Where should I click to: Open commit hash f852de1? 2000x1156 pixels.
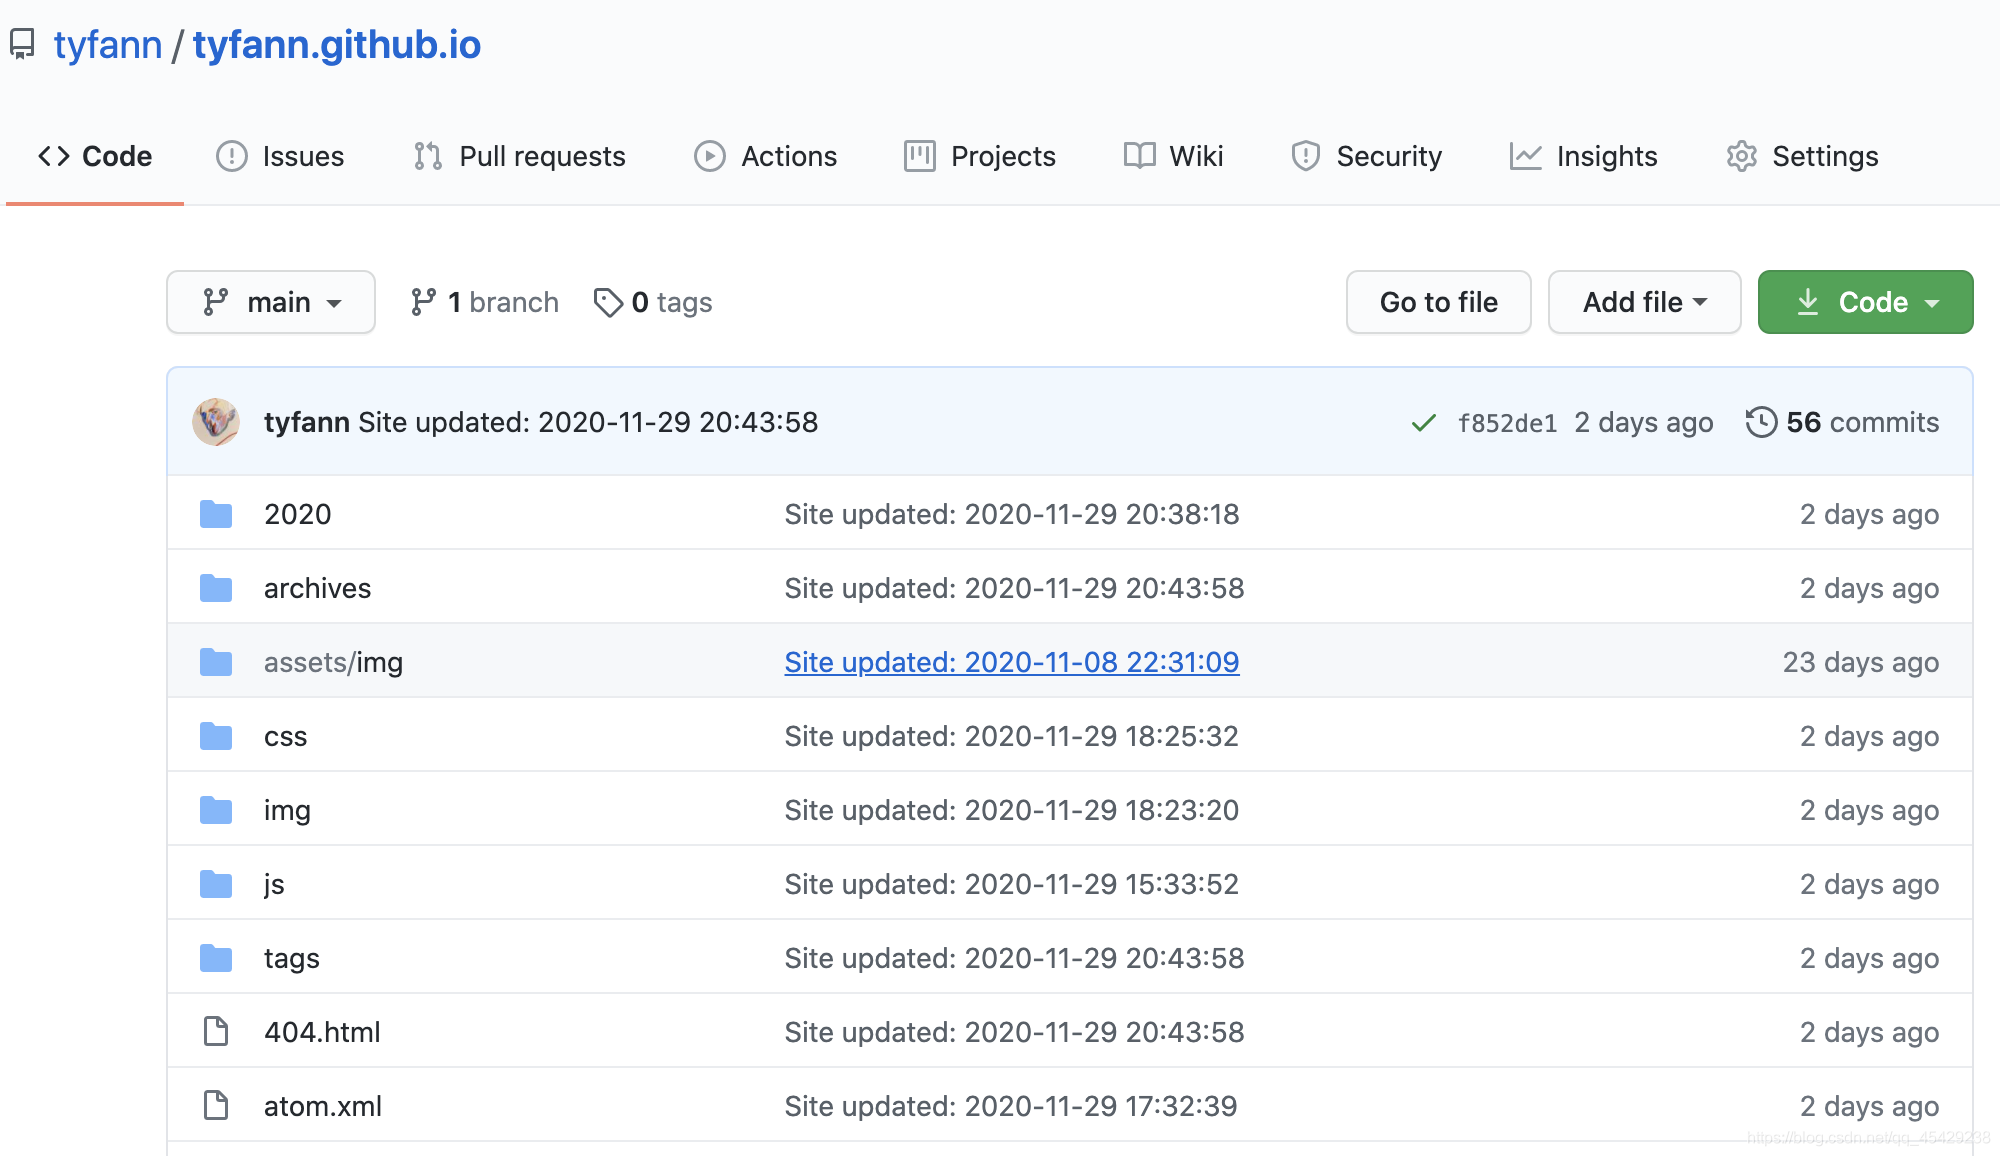(1507, 423)
